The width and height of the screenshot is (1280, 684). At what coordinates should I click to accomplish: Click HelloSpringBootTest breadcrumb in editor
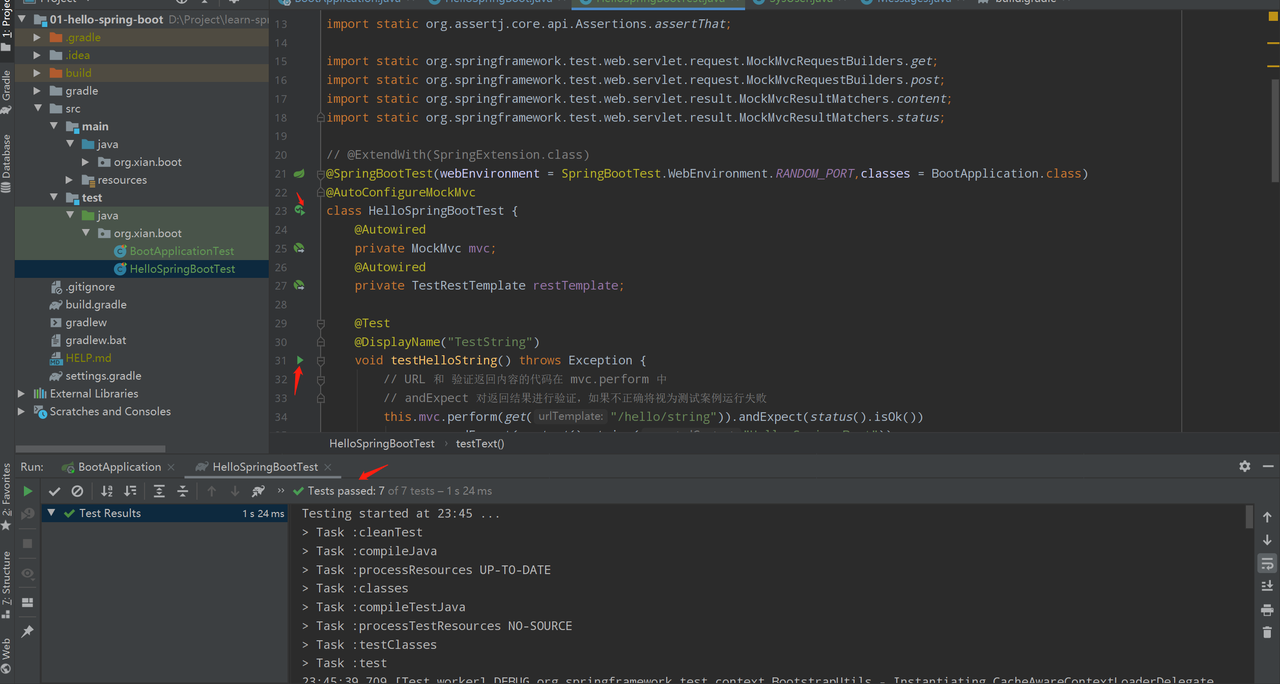point(382,443)
